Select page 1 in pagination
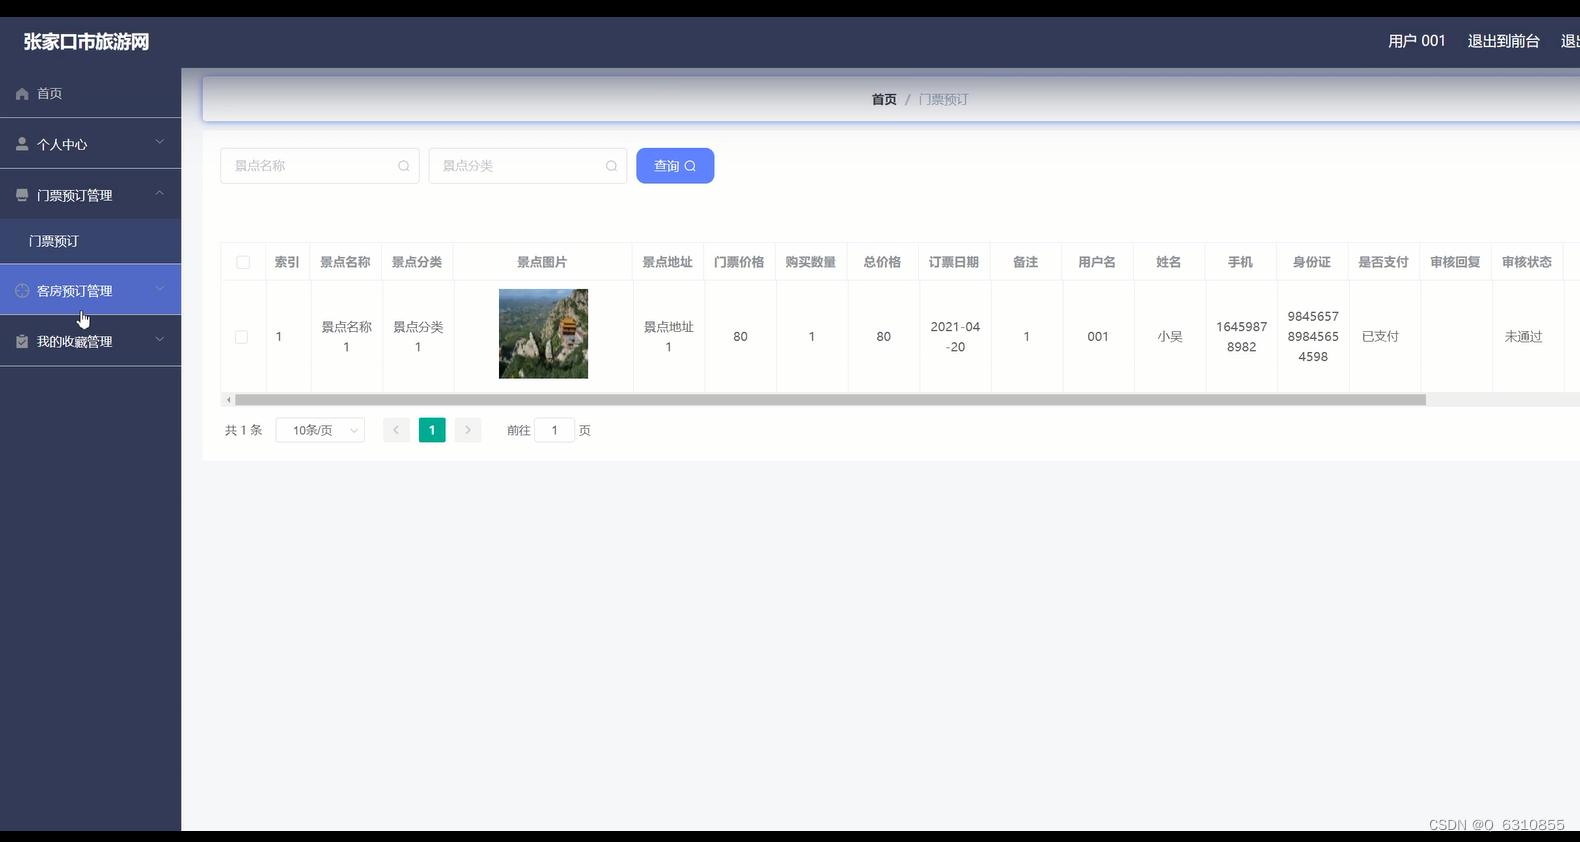 point(432,430)
